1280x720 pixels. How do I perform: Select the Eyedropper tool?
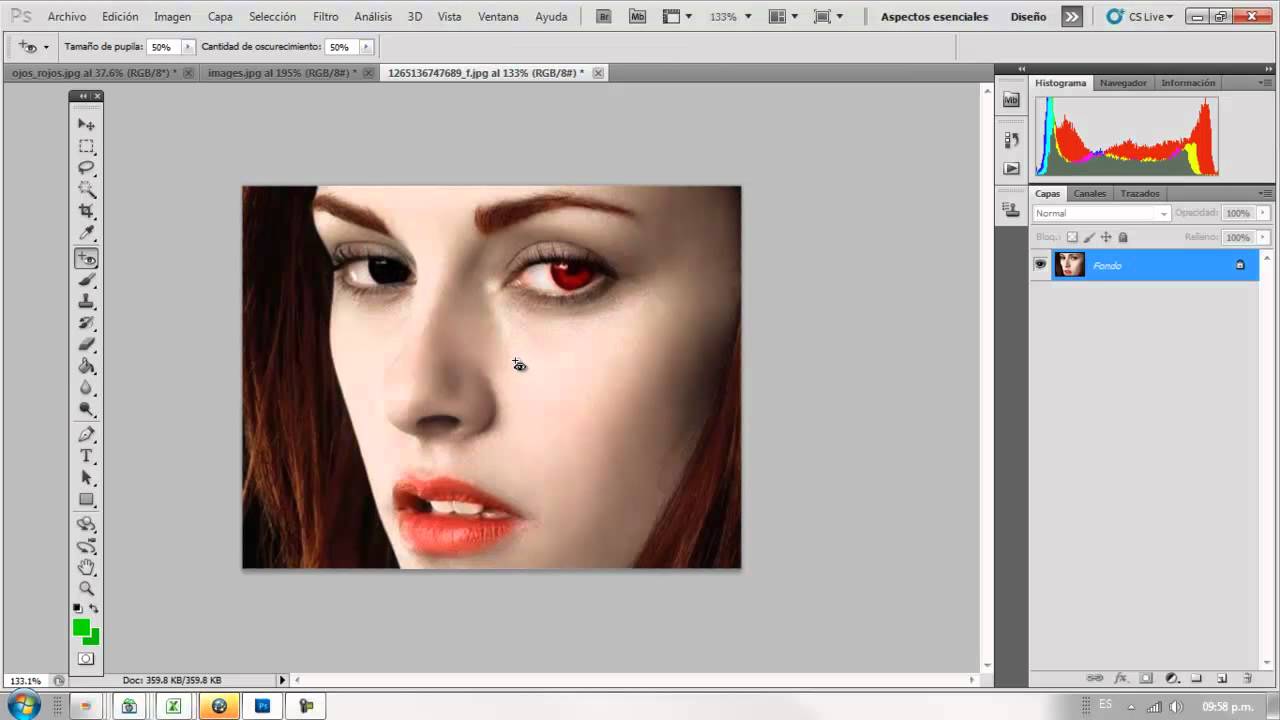(x=87, y=233)
